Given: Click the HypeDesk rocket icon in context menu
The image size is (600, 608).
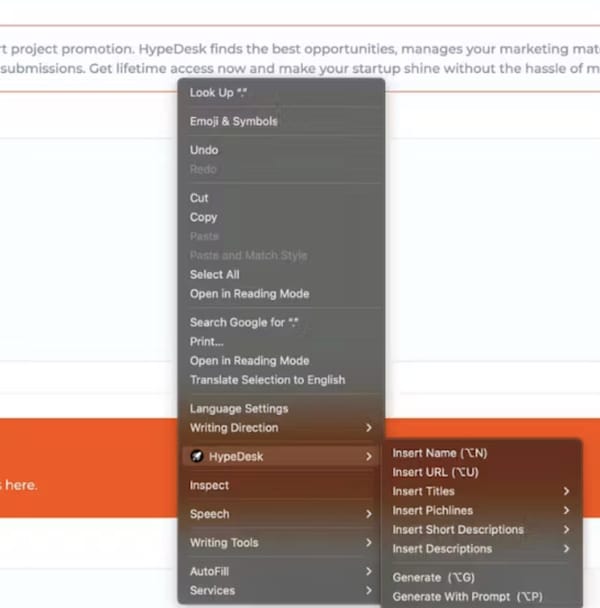Looking at the screenshot, I should (x=197, y=457).
